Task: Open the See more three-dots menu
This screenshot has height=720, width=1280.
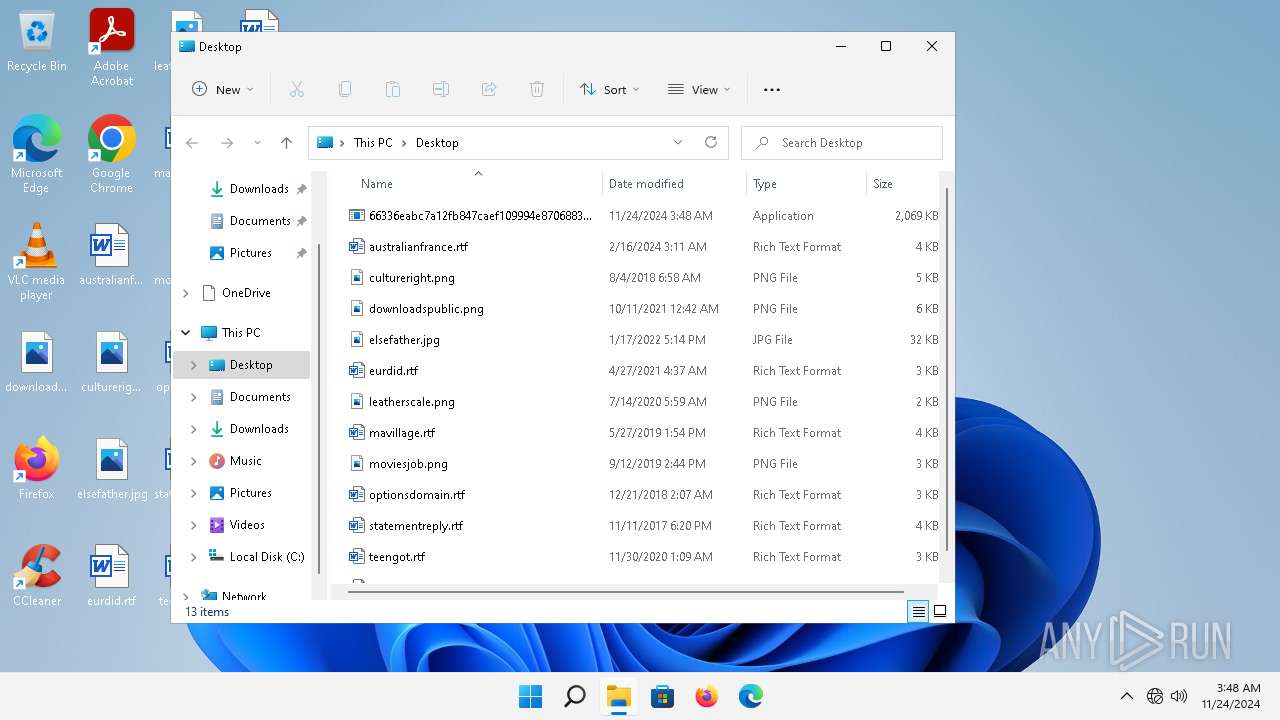Action: [772, 89]
